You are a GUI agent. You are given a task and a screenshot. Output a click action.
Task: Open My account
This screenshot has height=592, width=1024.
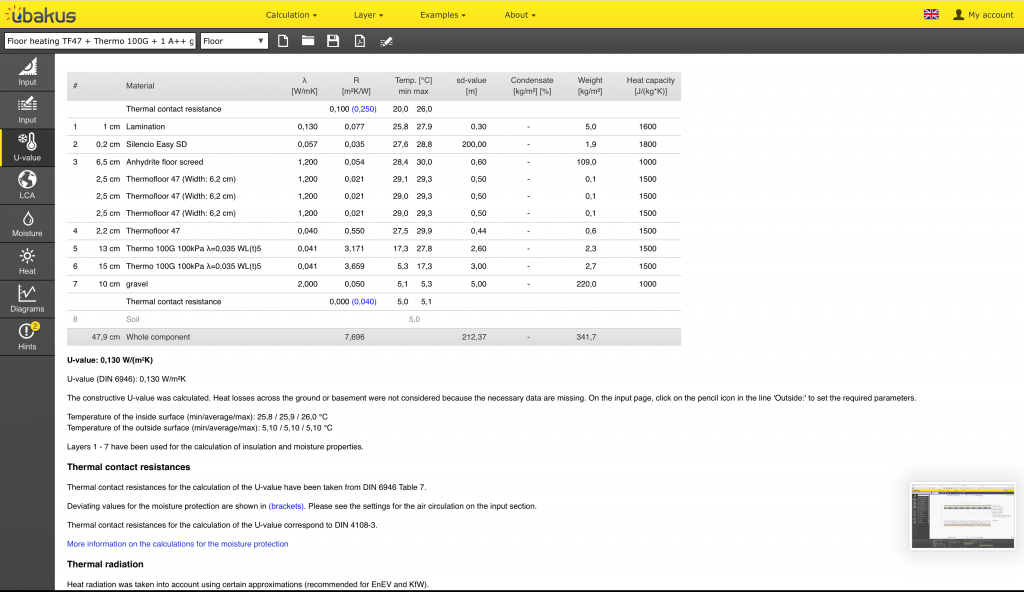(x=983, y=15)
